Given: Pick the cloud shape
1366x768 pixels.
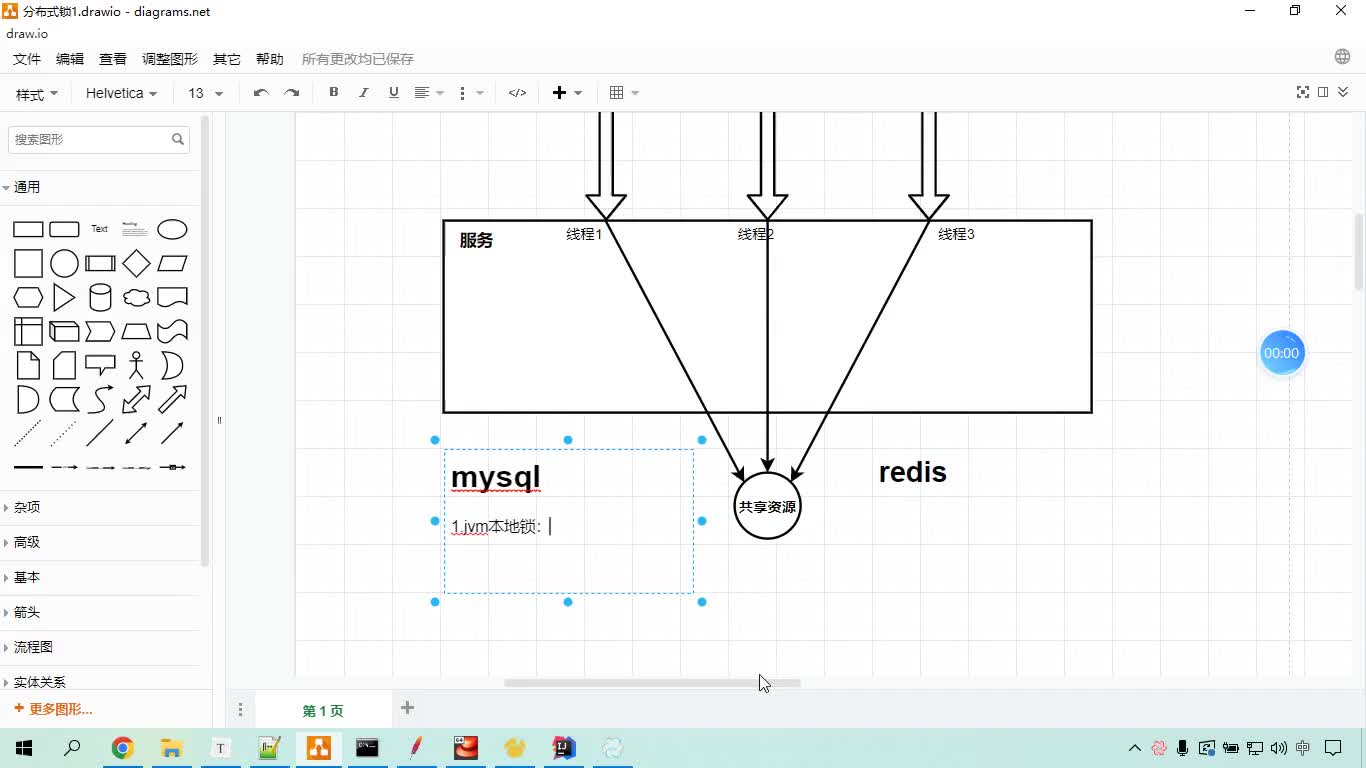Looking at the screenshot, I should coord(136,297).
